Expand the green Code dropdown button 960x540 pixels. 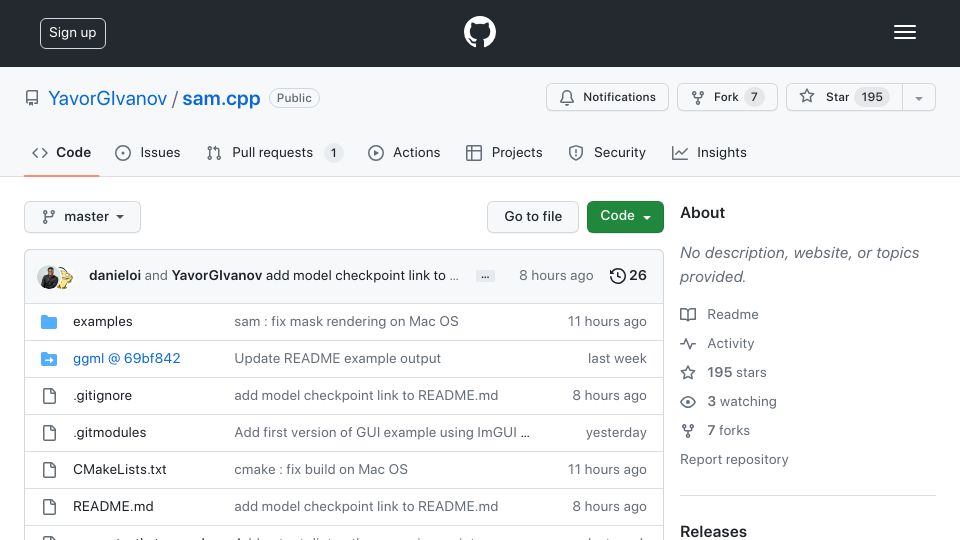625,217
